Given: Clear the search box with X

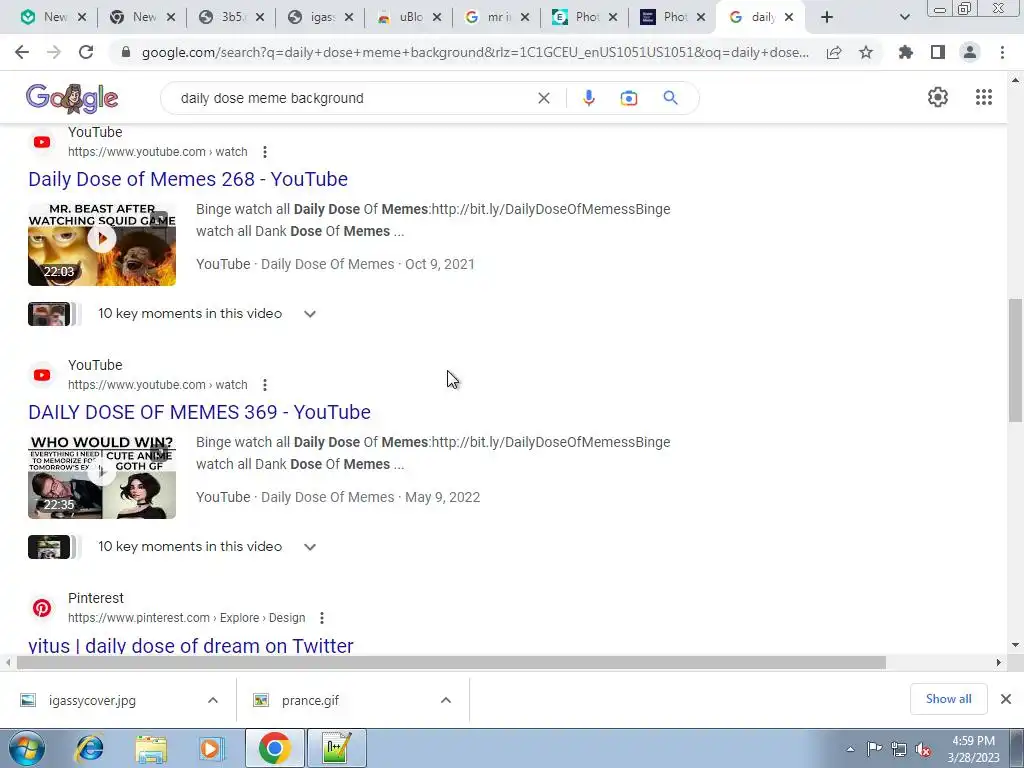Looking at the screenshot, I should (x=543, y=98).
